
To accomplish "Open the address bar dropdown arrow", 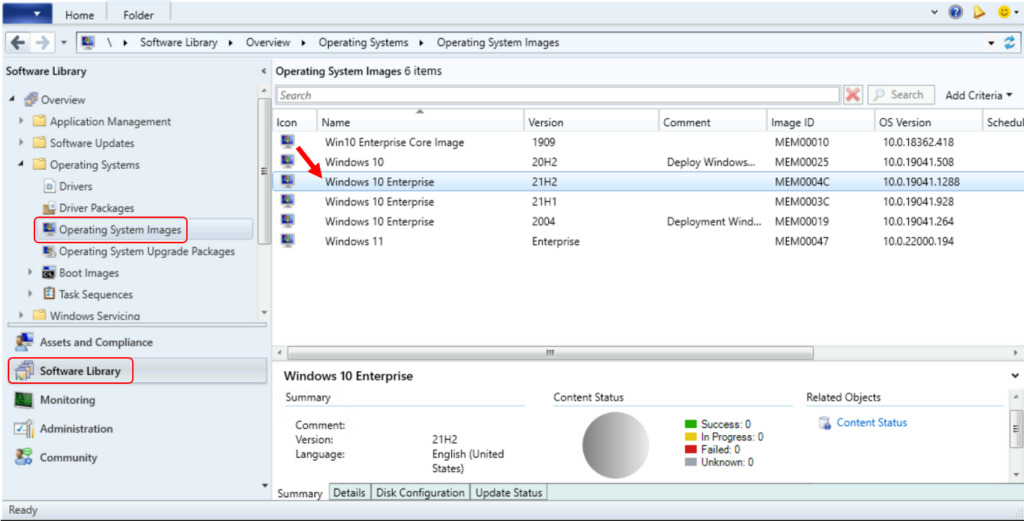I will (x=991, y=43).
